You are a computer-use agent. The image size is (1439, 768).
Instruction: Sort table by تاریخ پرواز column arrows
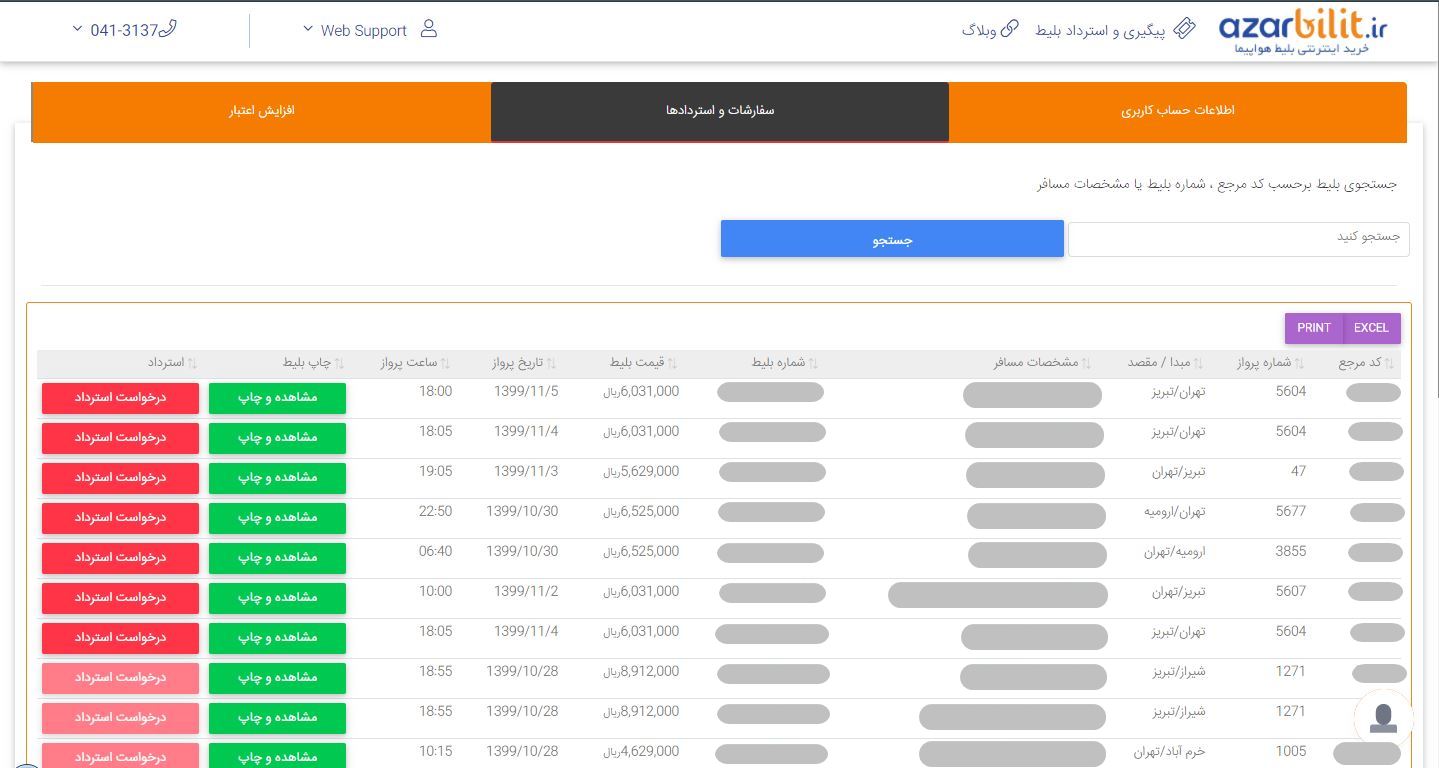pyautogui.click(x=551, y=363)
